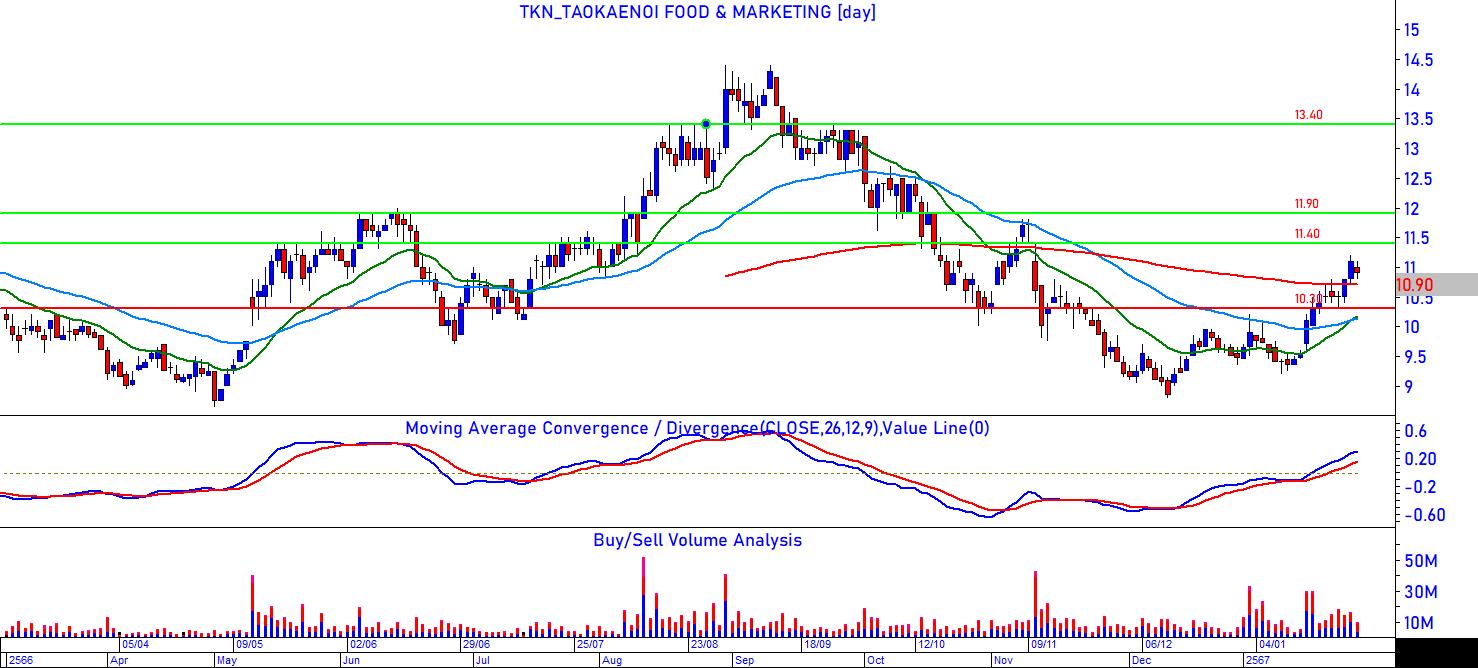This screenshot has height=668, width=1478.
Task: Click the price axis label 9
Action: 1407,387
